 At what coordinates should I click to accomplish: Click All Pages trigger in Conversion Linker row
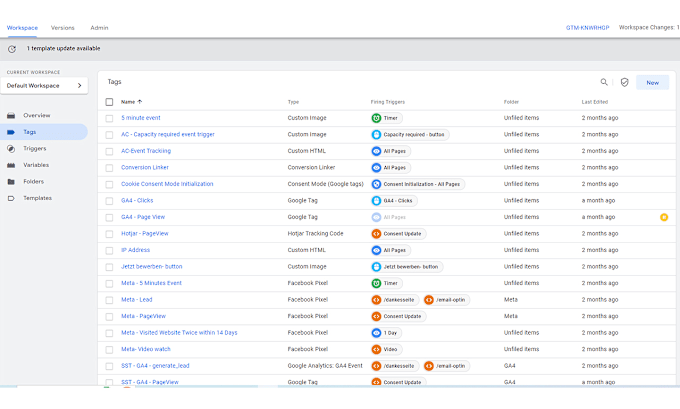[x=391, y=167]
